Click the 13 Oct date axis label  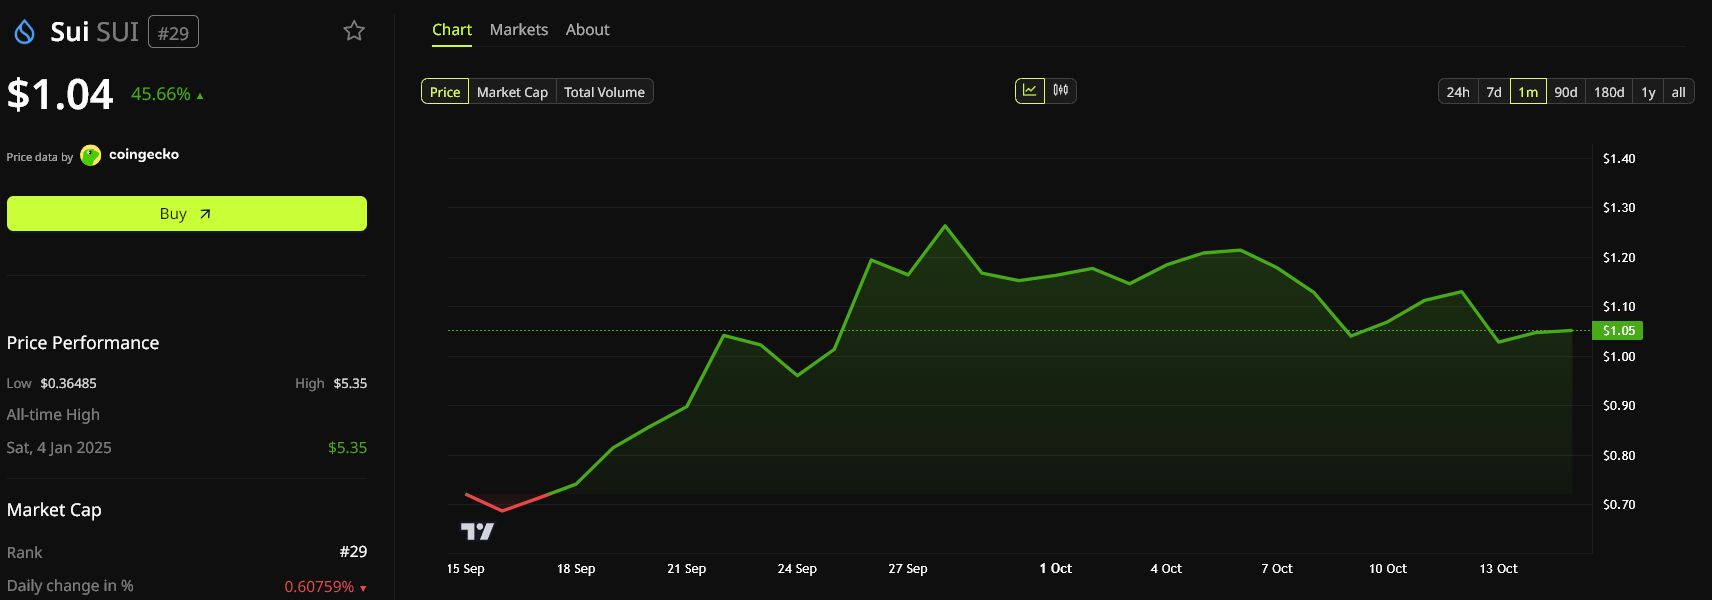(1498, 569)
